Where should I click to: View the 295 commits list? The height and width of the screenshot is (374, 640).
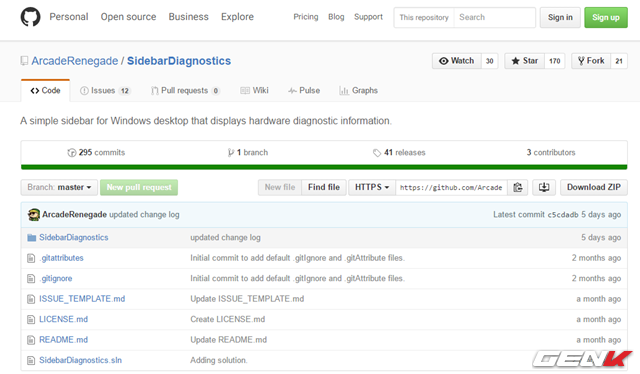[x=96, y=153]
